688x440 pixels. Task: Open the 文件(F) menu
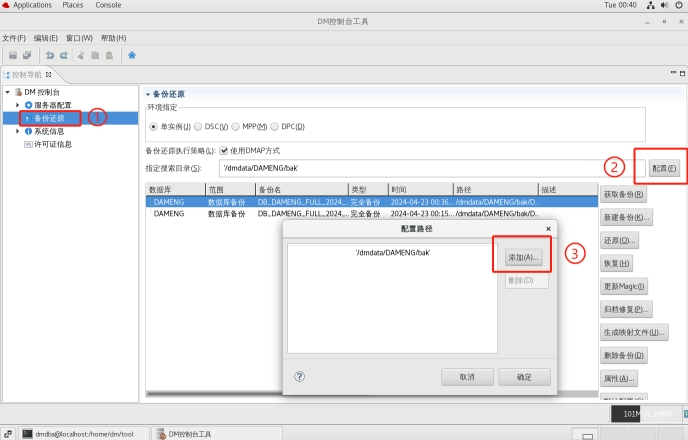(13, 38)
